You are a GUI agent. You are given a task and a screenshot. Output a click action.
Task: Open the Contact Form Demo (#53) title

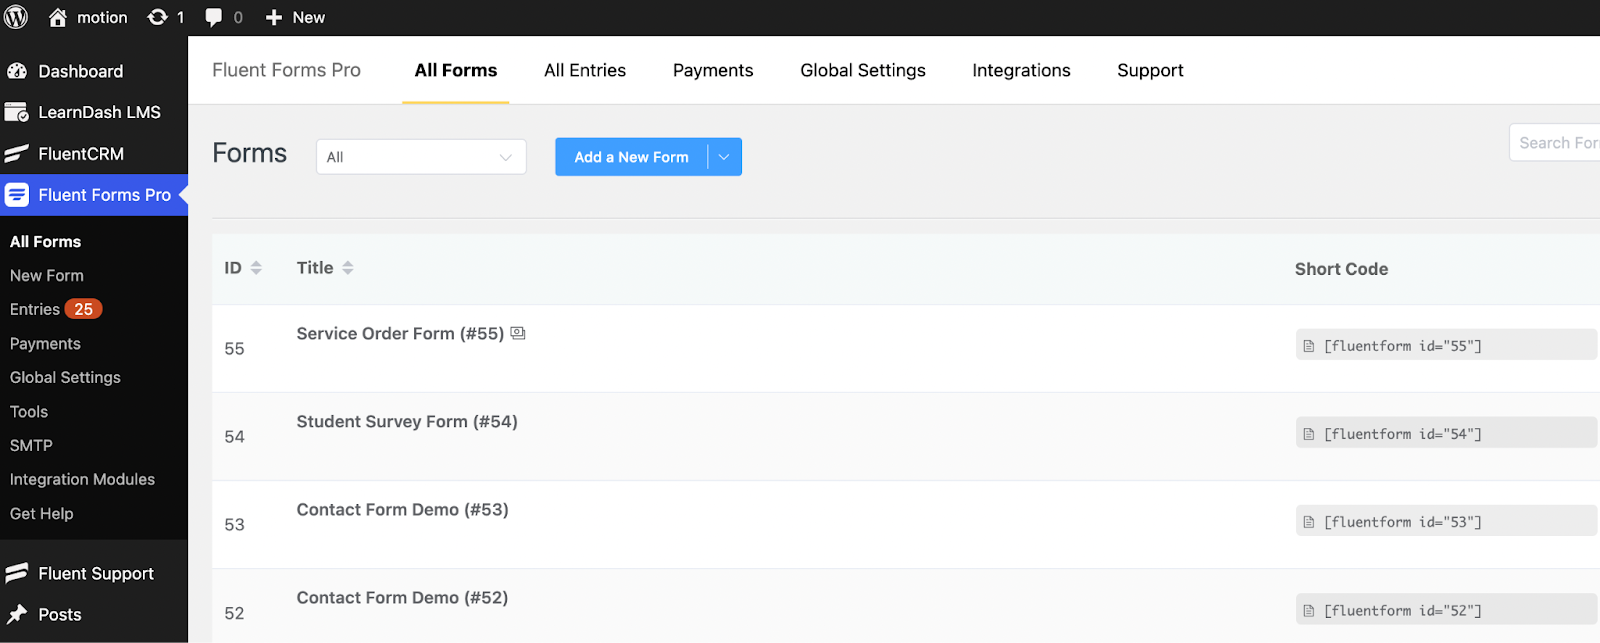[x=402, y=509]
